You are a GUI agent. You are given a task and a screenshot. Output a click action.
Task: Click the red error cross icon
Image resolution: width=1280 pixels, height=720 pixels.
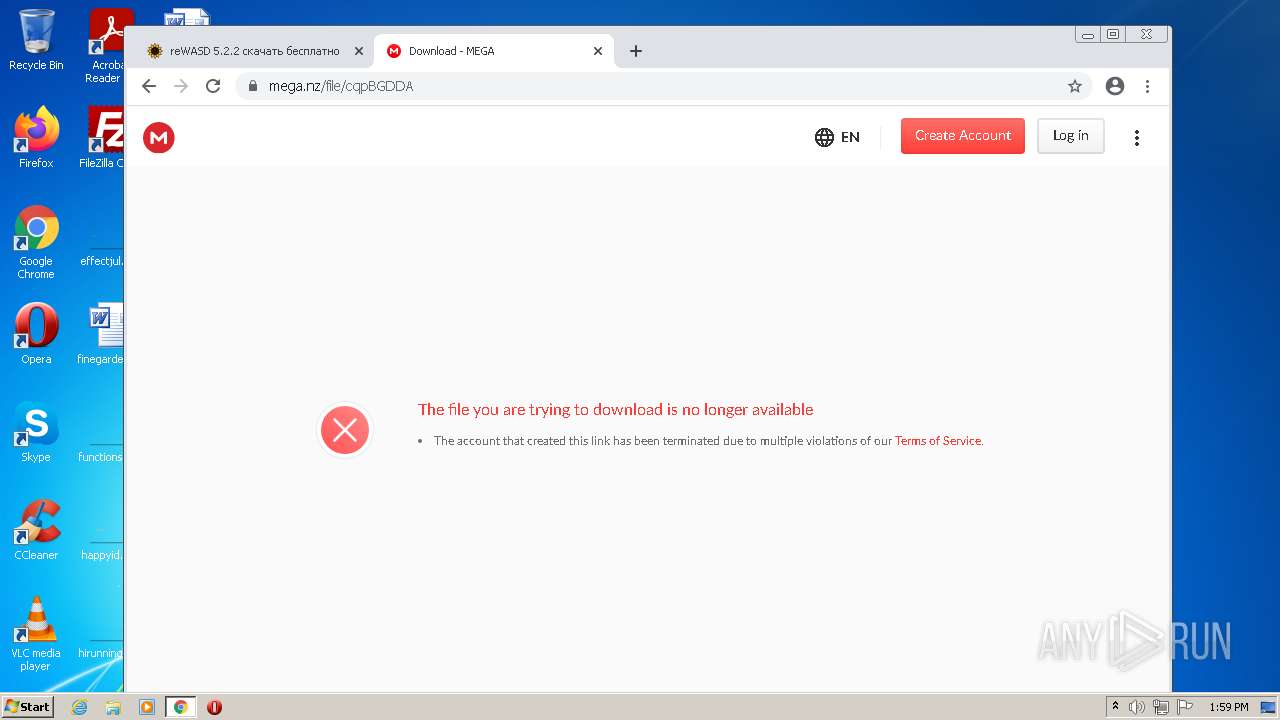pos(345,430)
